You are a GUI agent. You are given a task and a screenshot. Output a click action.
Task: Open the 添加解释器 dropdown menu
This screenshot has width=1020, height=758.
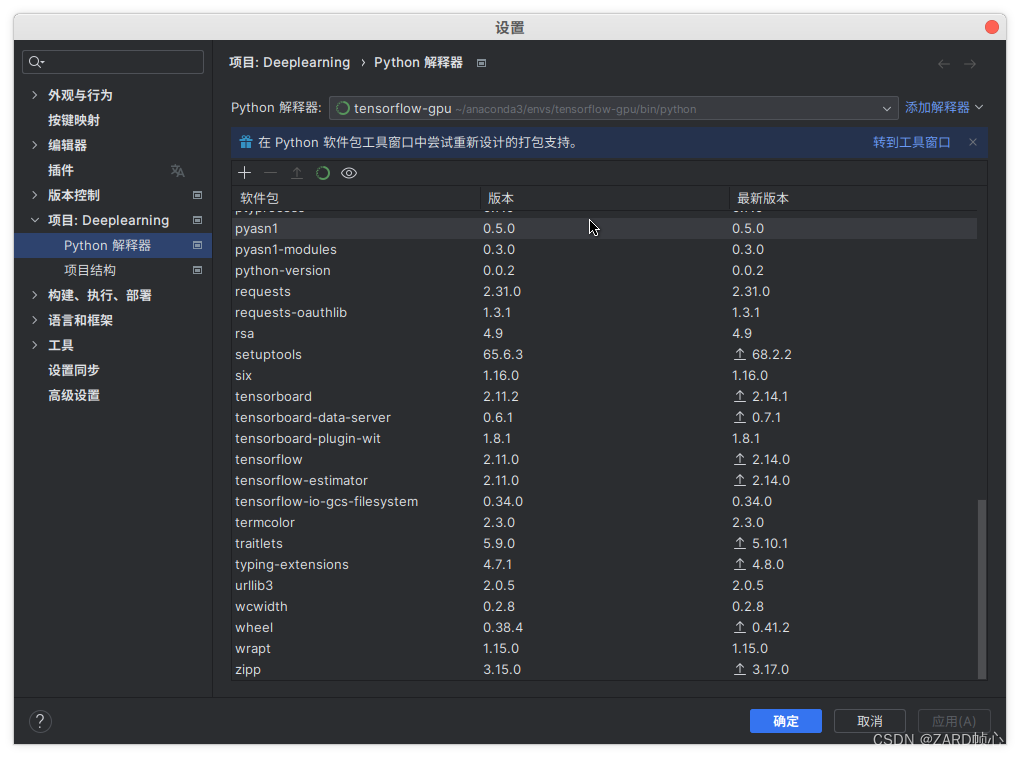[944, 107]
